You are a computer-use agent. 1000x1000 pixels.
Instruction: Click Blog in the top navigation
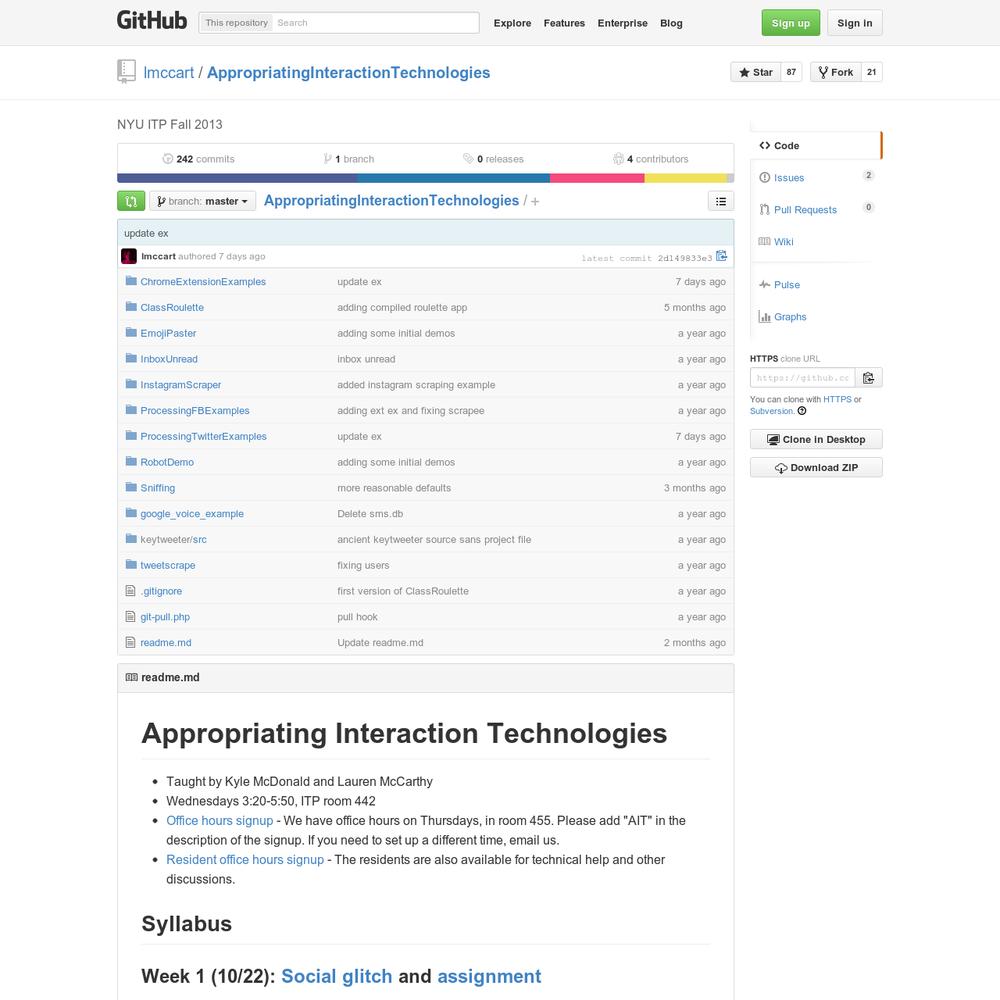click(x=671, y=23)
